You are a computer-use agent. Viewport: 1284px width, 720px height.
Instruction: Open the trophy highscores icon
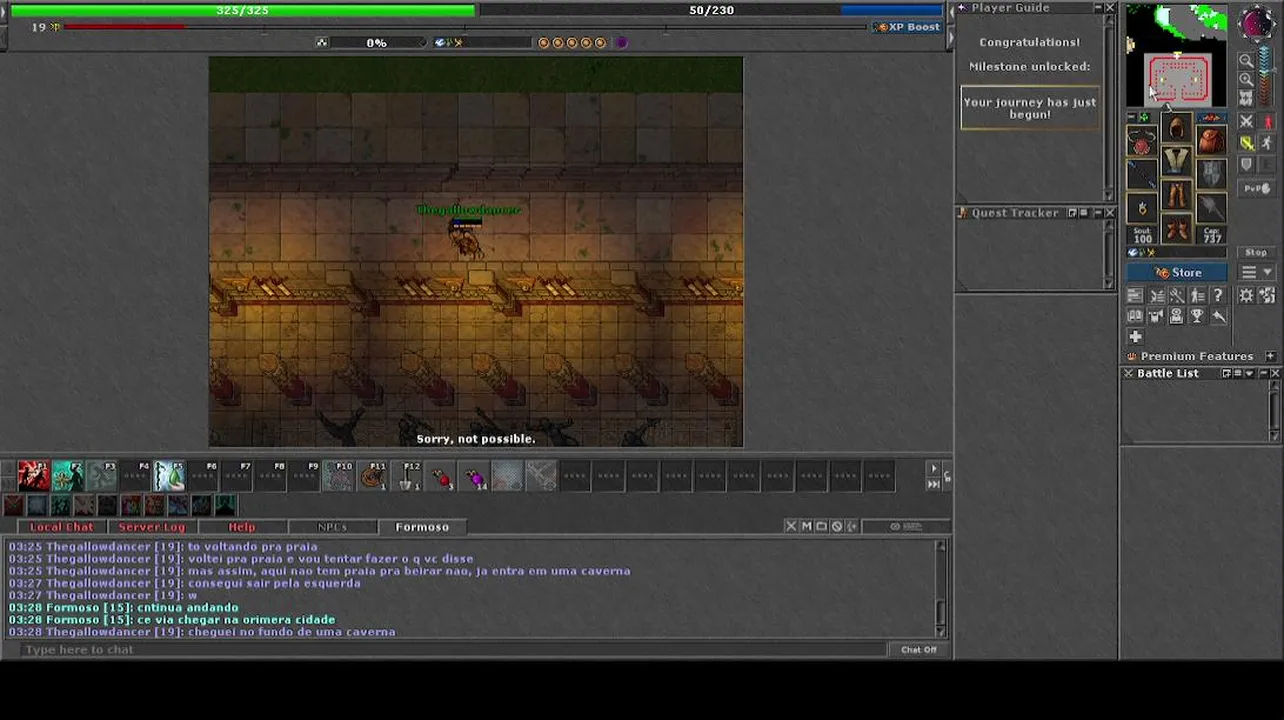click(x=1197, y=315)
